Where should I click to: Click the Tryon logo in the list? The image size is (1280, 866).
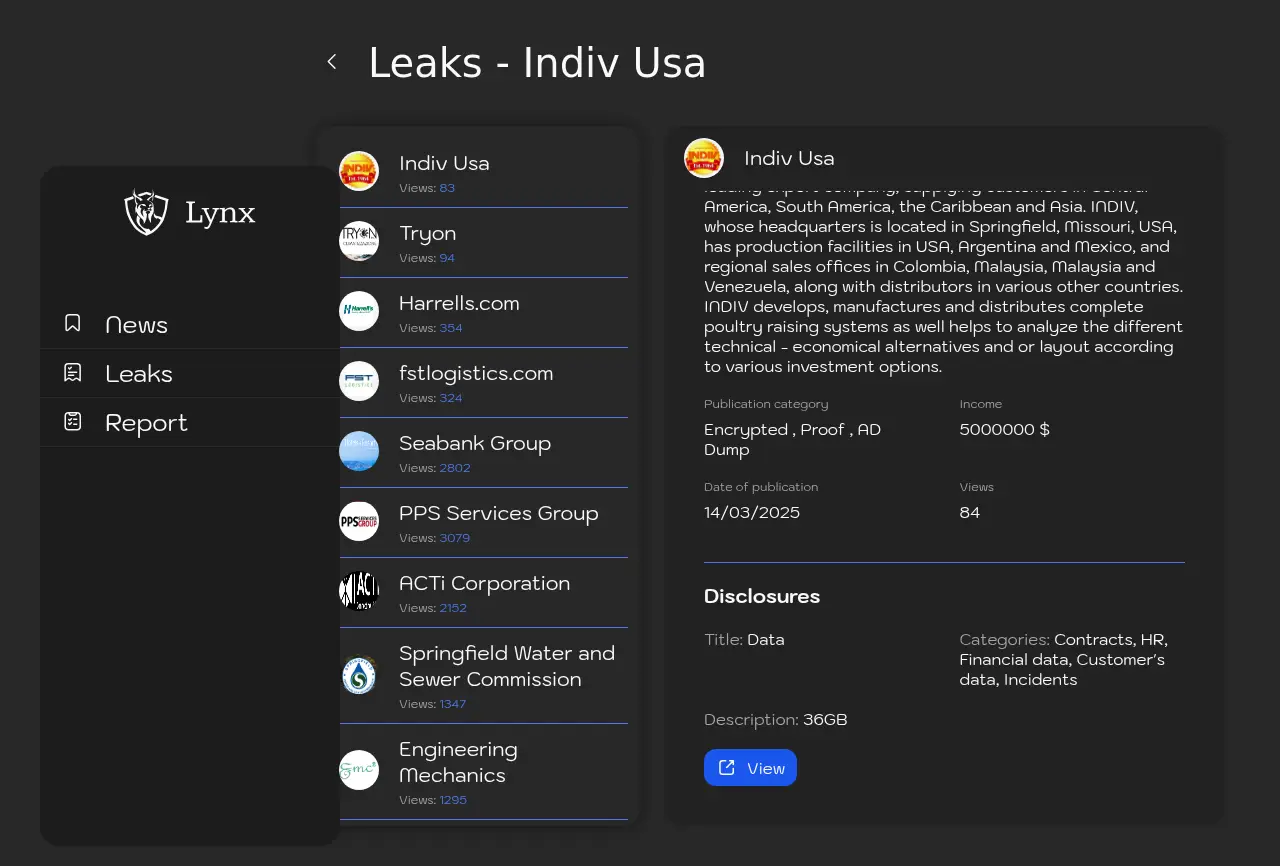[359, 241]
